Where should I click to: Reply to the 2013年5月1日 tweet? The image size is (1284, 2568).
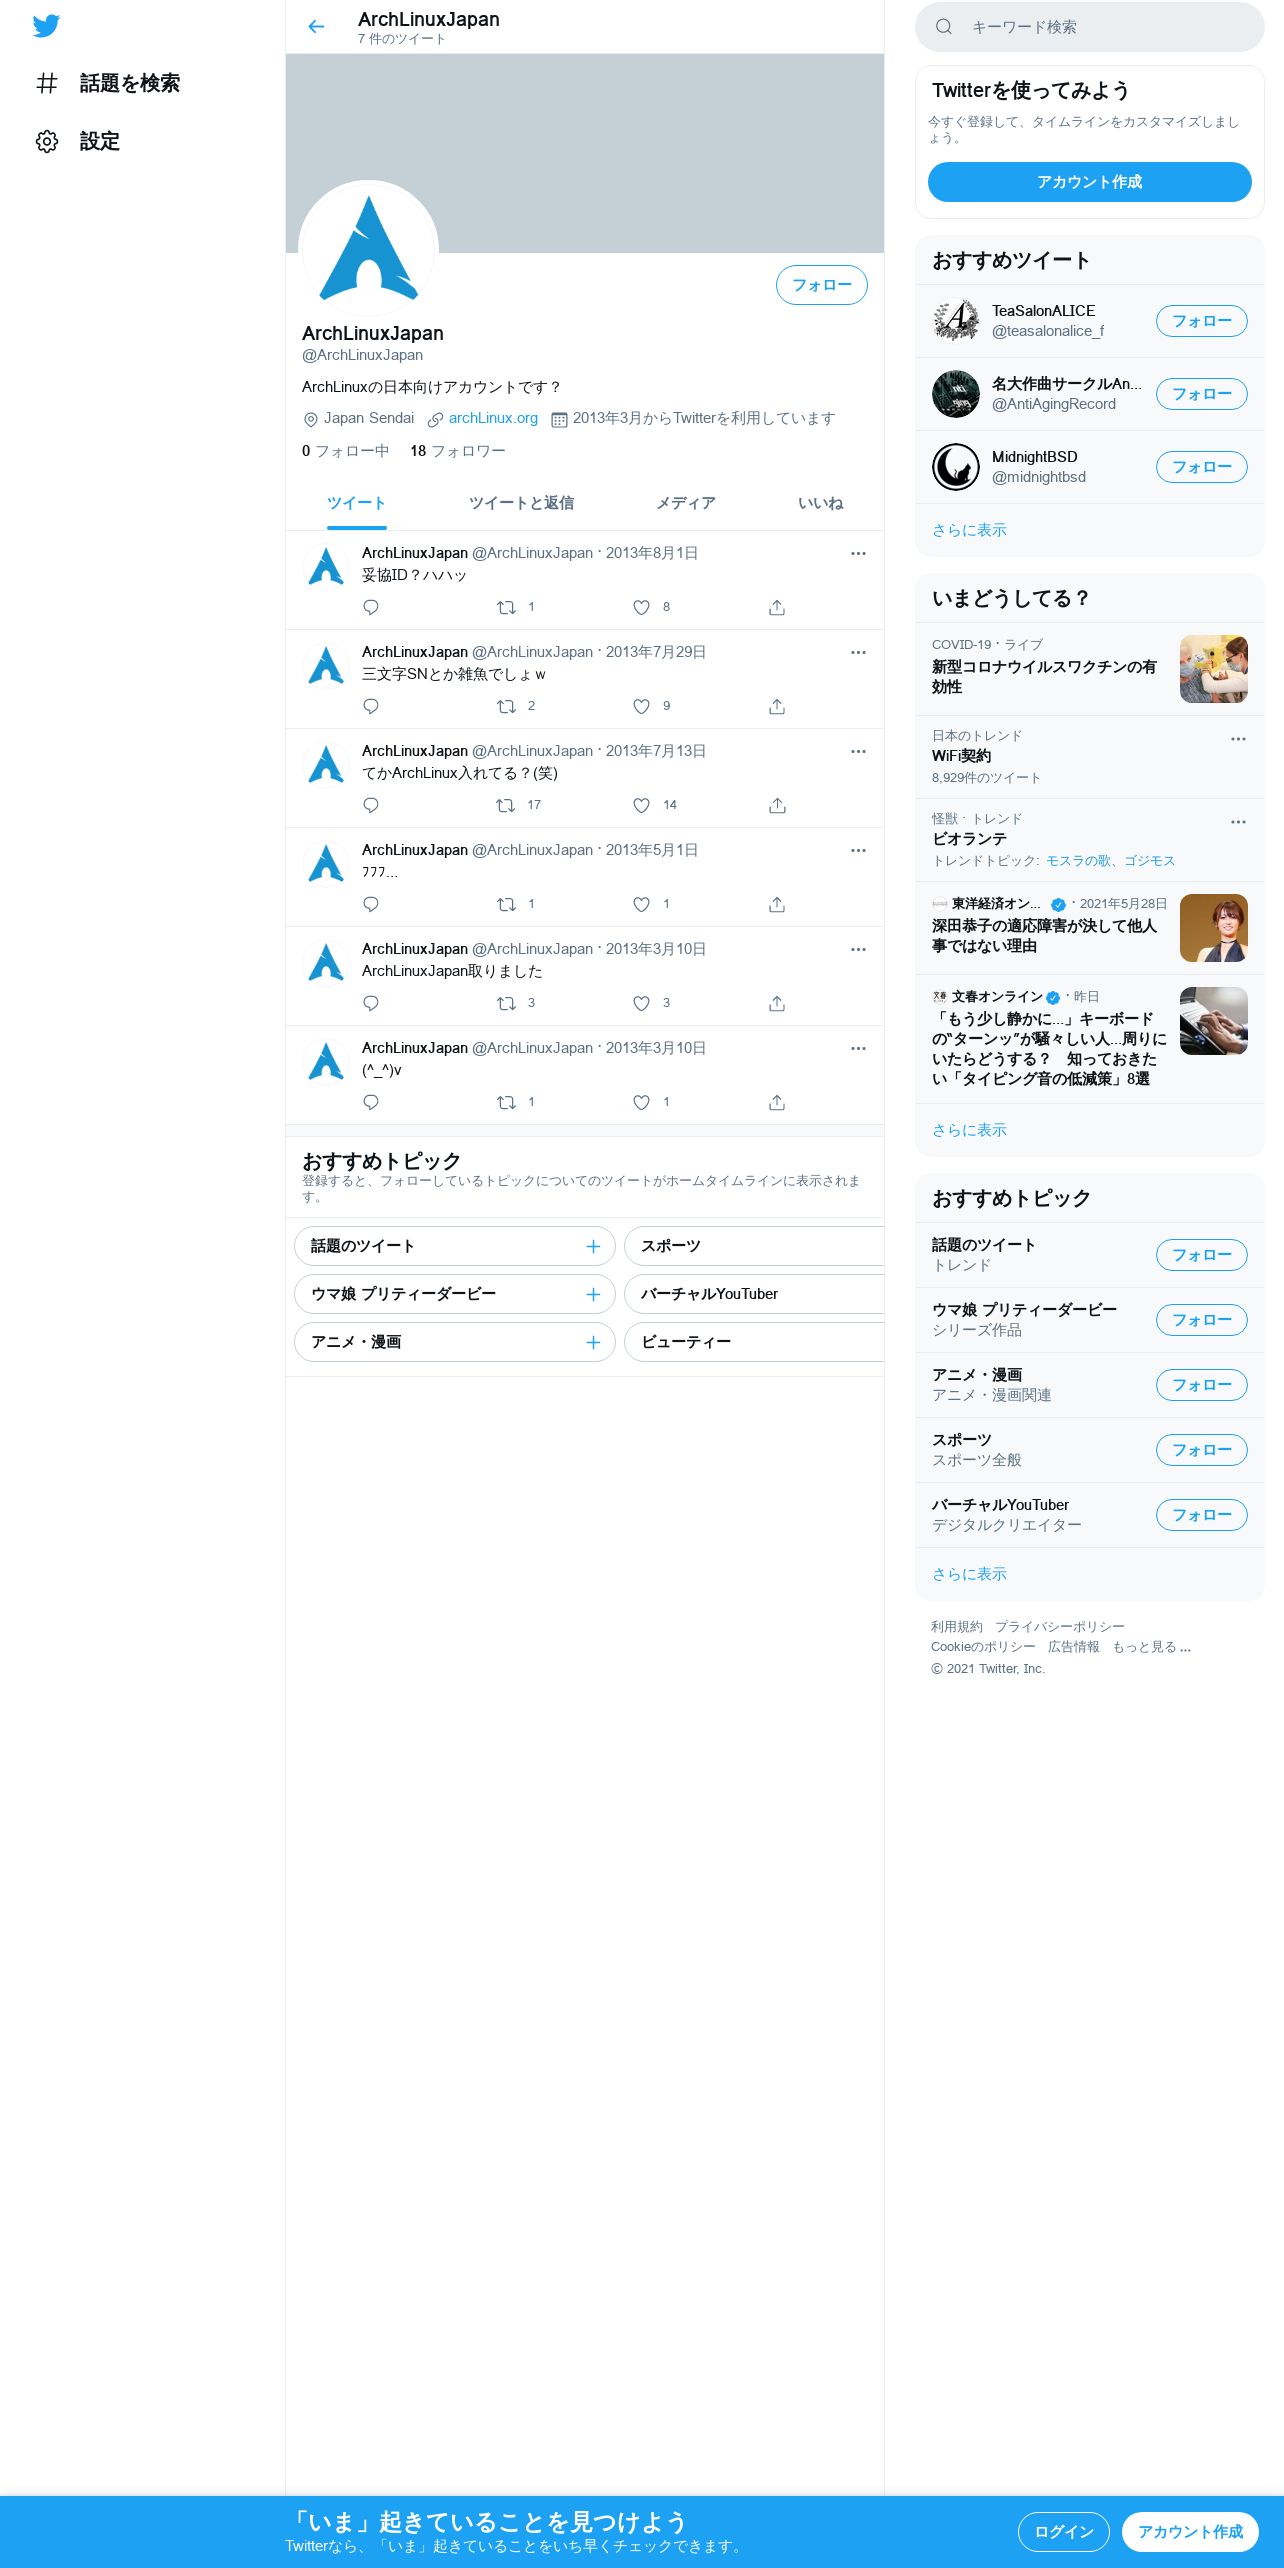coord(371,904)
